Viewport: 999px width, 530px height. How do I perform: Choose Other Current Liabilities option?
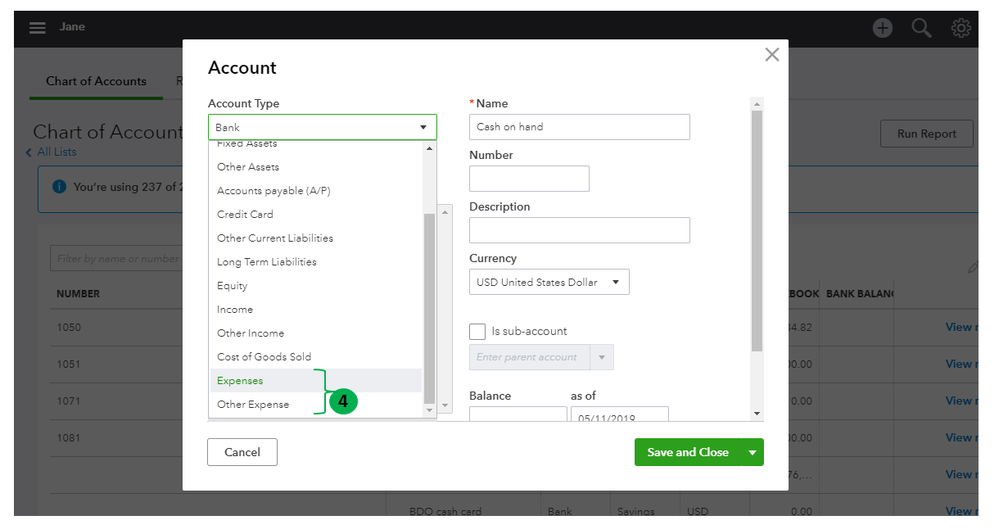point(316,238)
